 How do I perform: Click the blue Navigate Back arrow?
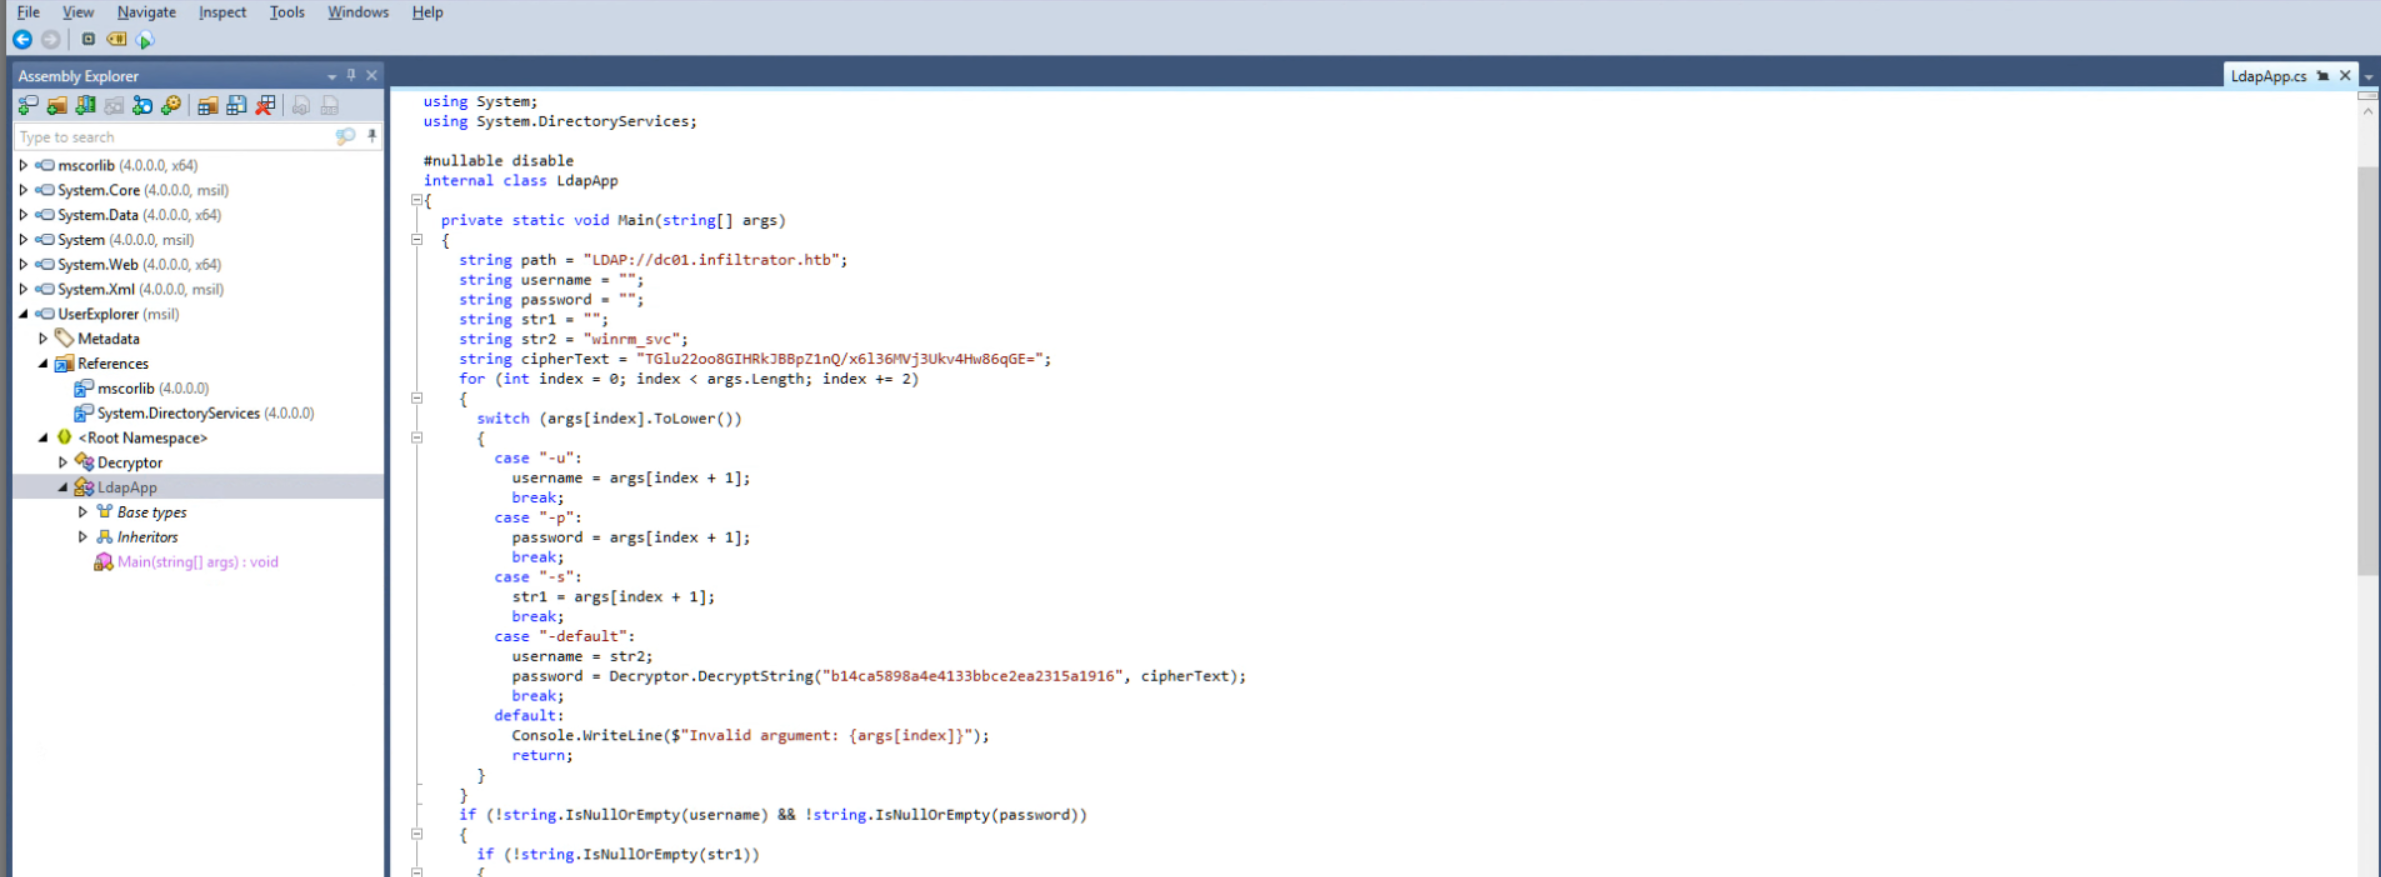point(22,40)
